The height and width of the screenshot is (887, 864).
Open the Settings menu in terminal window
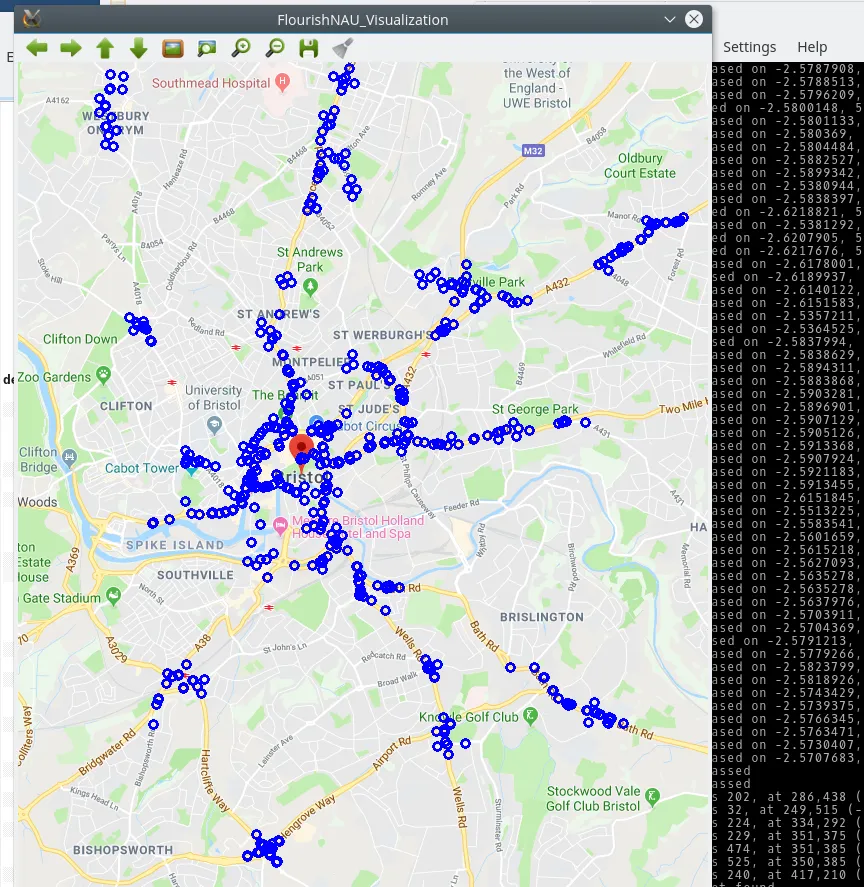(749, 47)
